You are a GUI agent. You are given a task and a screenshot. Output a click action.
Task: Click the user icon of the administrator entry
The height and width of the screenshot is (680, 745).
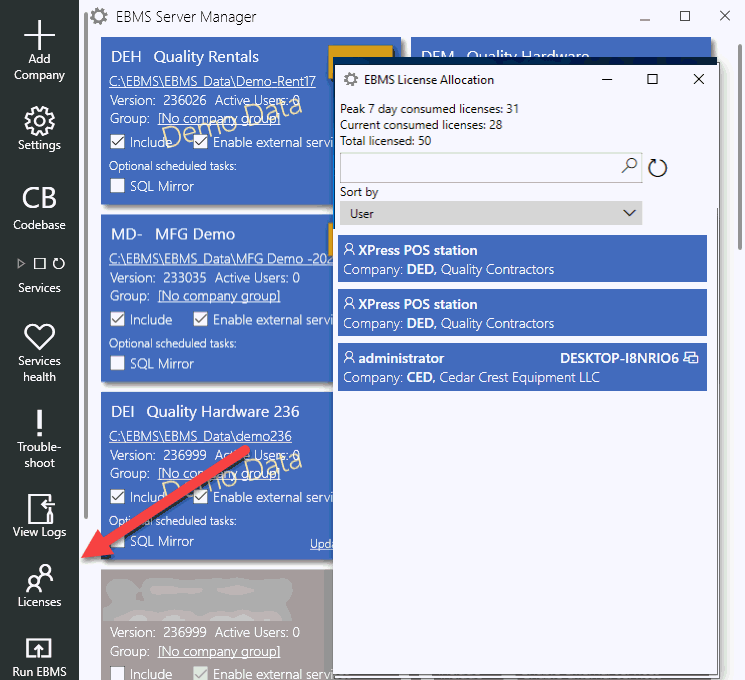[x=349, y=357]
